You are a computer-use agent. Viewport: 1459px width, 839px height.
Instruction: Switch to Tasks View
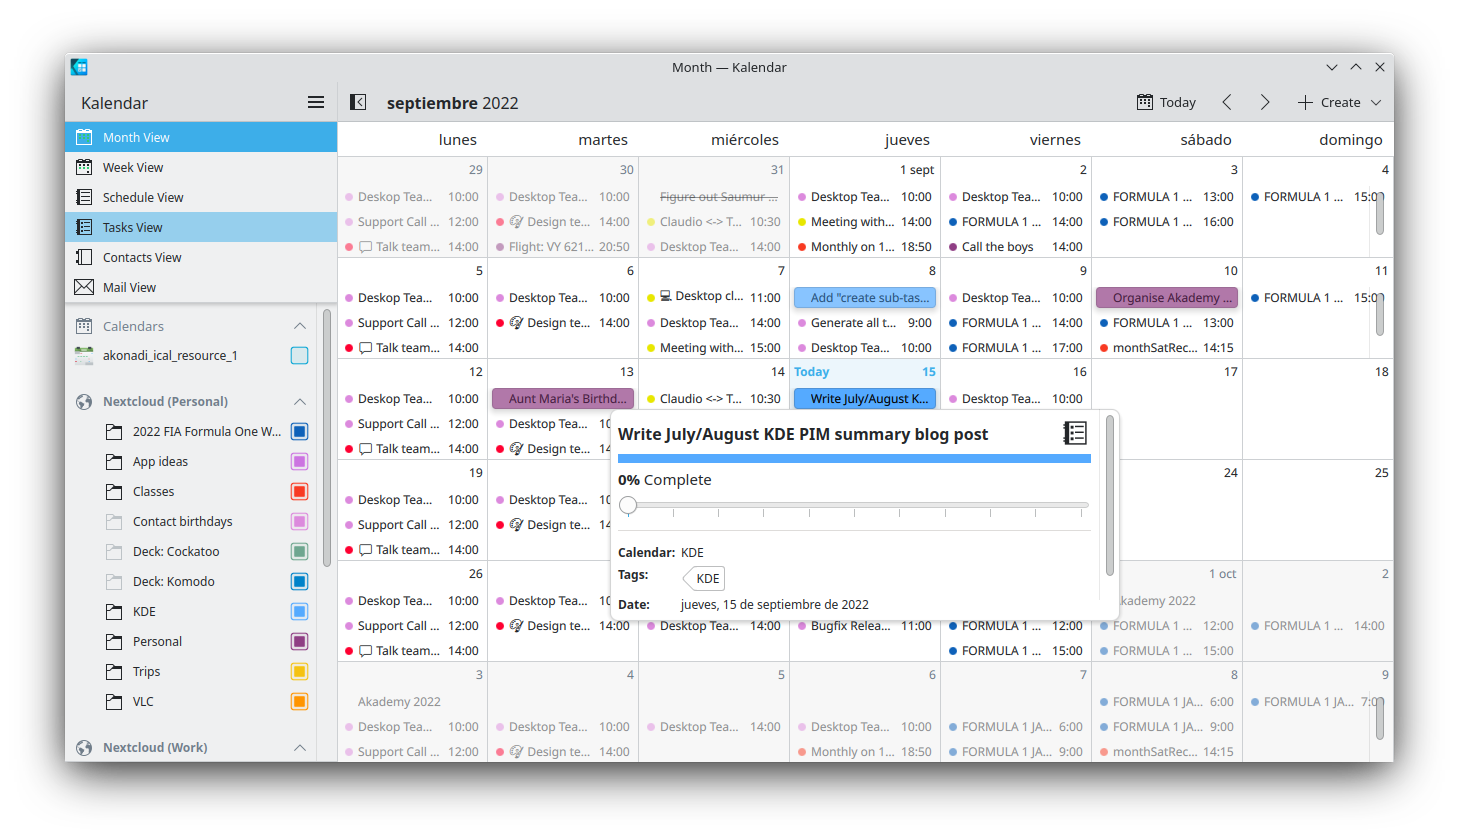click(x=201, y=227)
